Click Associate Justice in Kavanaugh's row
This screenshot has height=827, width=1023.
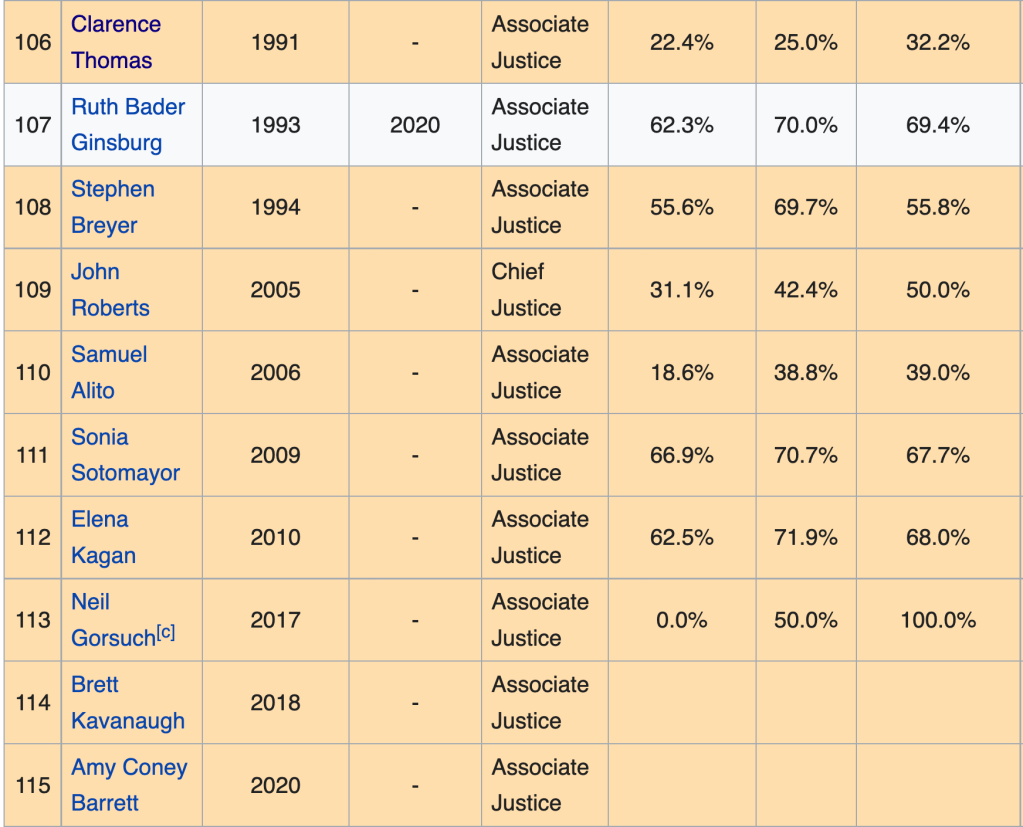(x=540, y=703)
